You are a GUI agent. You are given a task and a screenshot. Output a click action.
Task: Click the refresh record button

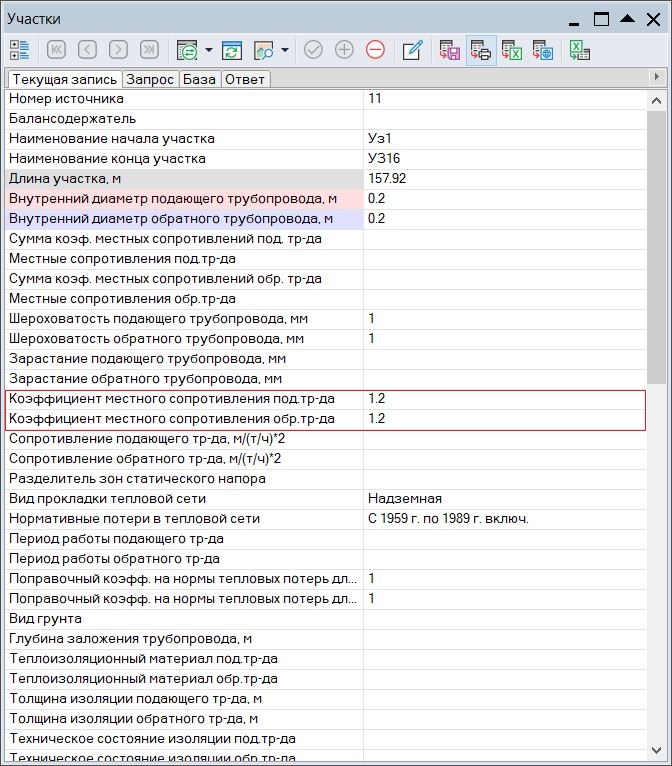(232, 49)
